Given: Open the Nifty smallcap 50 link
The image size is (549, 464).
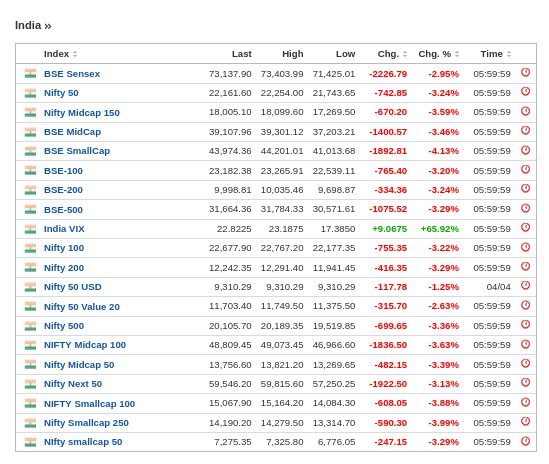Looking at the screenshot, I should (83, 442).
